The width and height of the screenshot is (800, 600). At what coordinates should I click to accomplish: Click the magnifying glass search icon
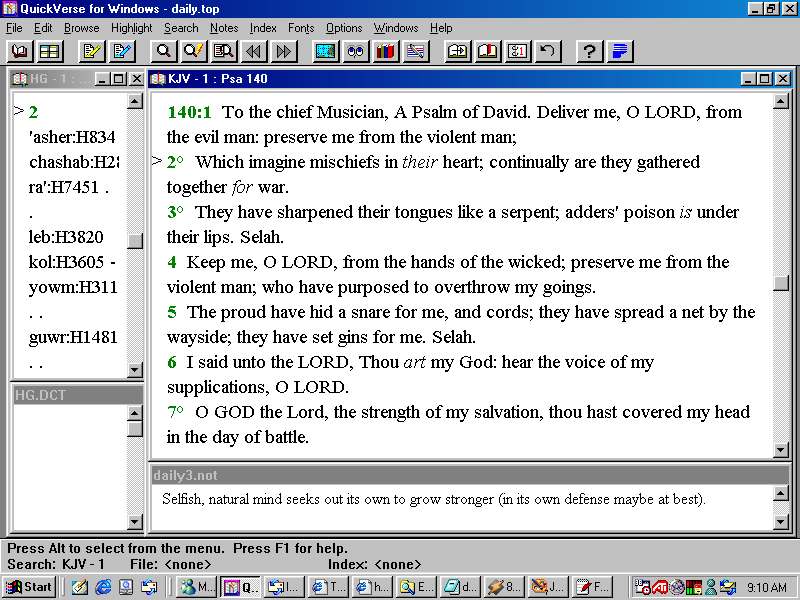[x=164, y=51]
